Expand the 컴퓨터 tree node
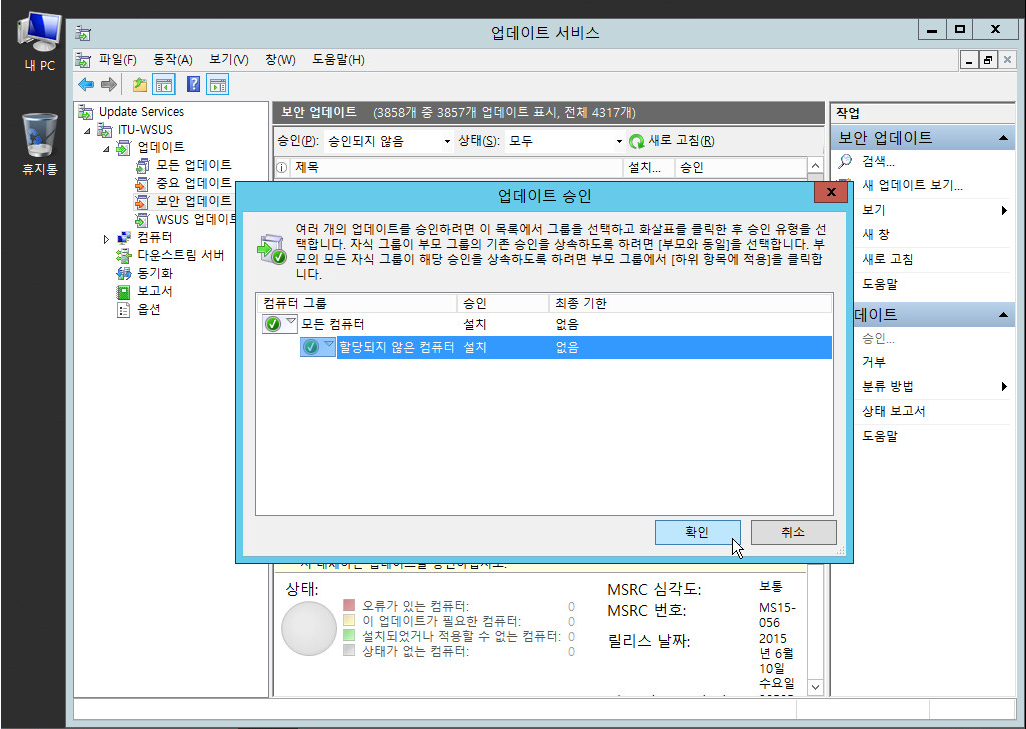The height and width of the screenshot is (729, 1026). [107, 238]
